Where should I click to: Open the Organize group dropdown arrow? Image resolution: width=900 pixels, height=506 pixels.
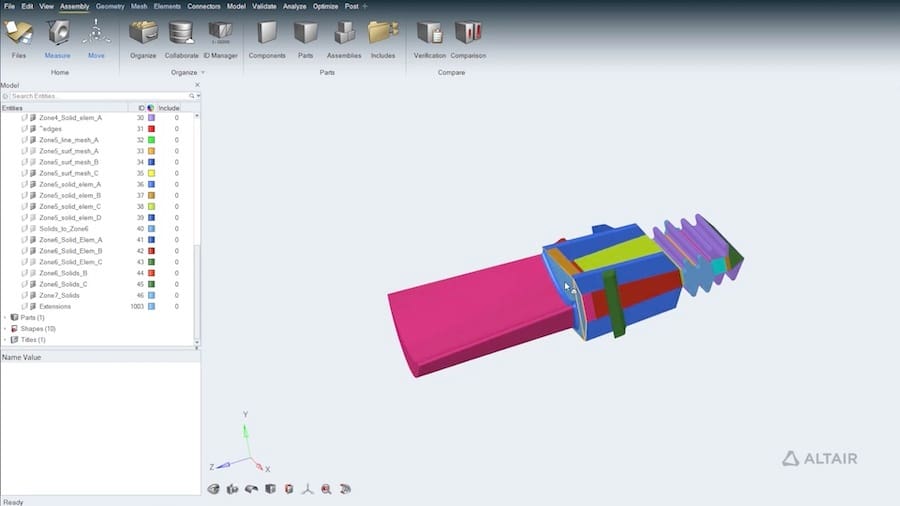(203, 72)
